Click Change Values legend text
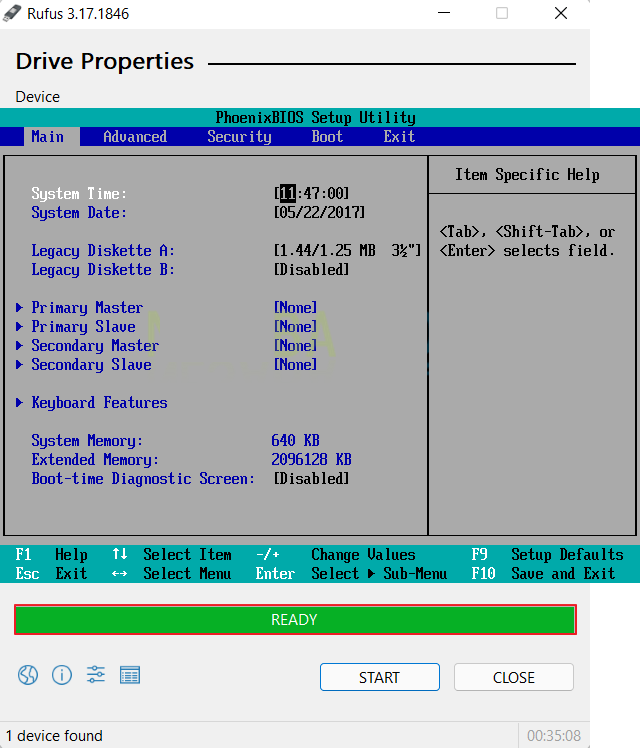The width and height of the screenshot is (640, 748). point(363,555)
